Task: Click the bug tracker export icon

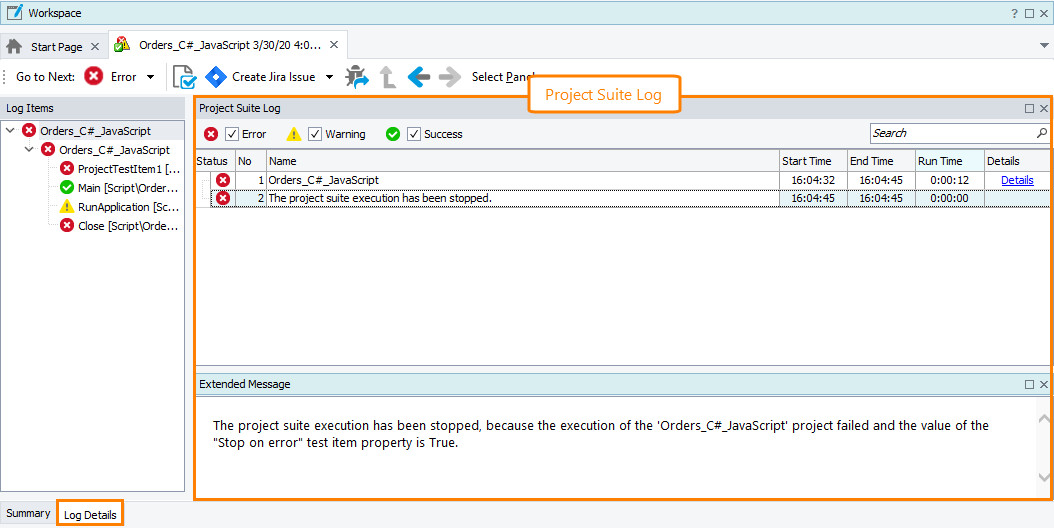Action: 356,77
